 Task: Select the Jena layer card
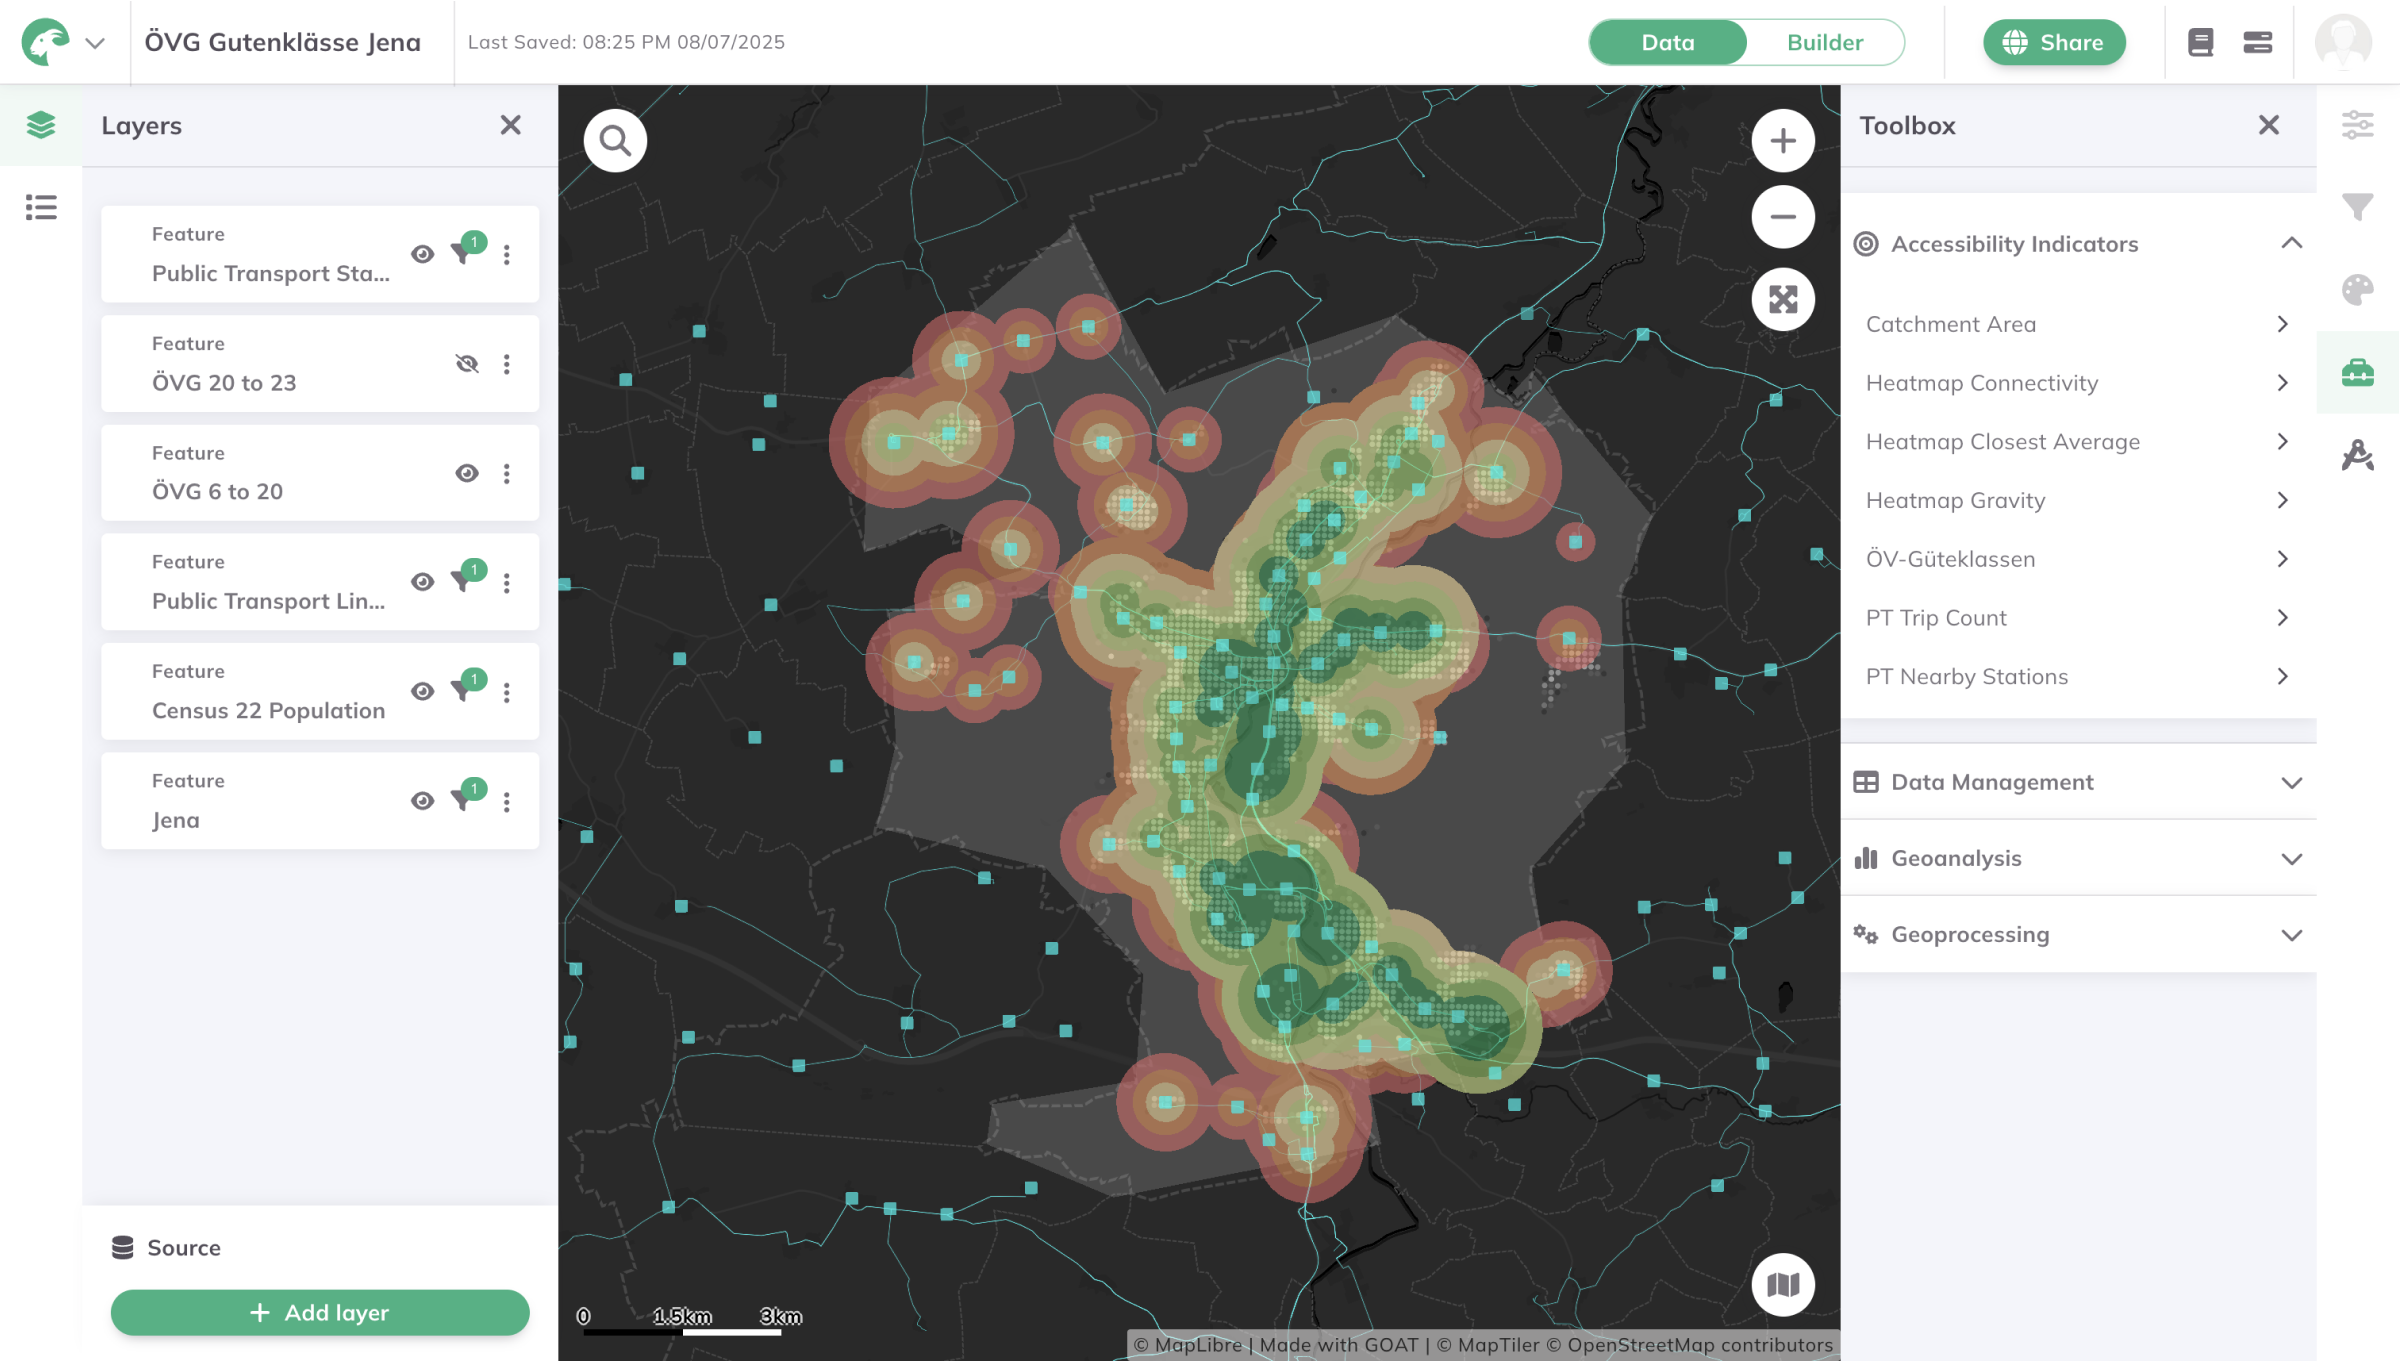click(320, 801)
